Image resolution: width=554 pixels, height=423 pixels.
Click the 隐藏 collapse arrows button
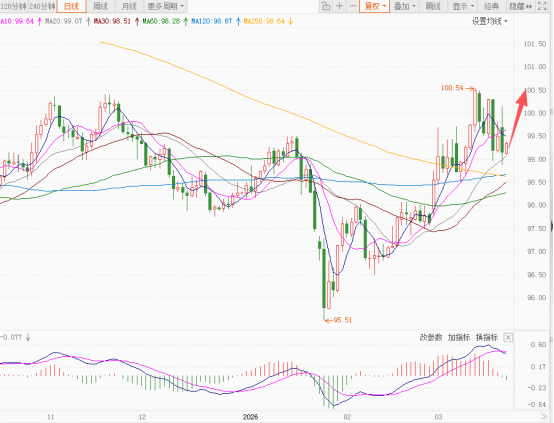click(520, 6)
